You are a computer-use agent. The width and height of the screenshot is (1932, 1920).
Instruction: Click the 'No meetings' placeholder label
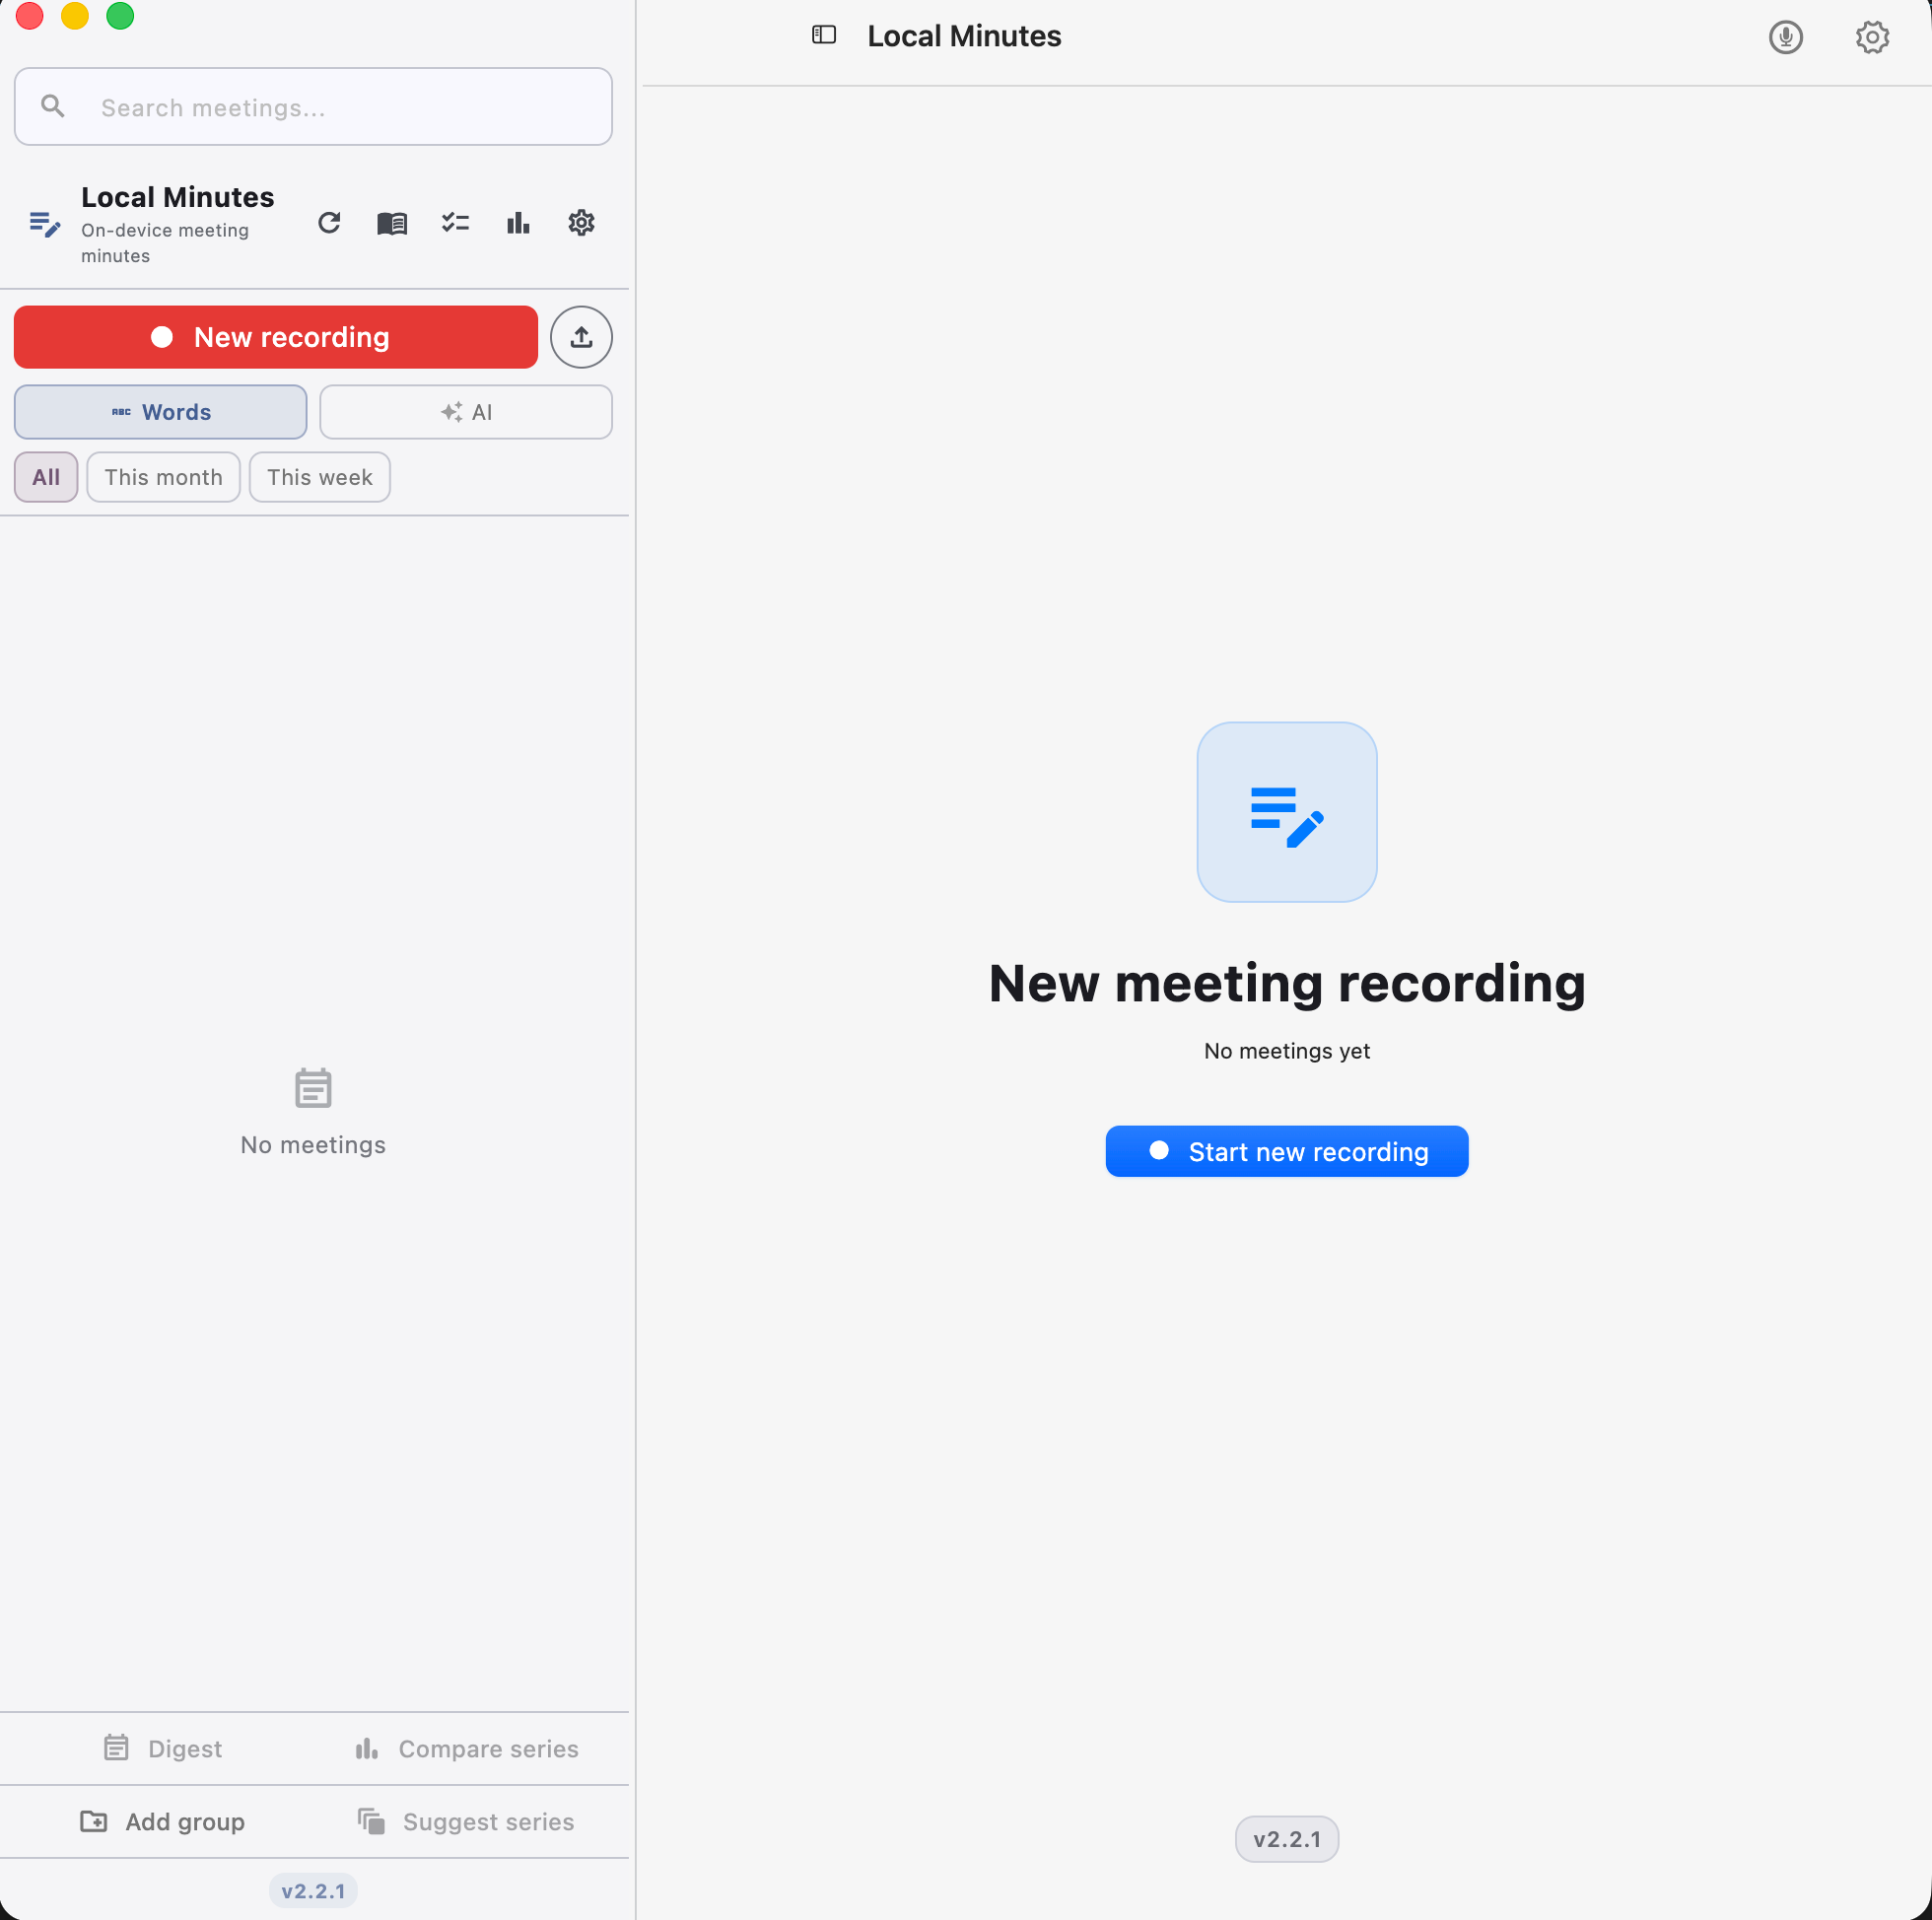313,1145
